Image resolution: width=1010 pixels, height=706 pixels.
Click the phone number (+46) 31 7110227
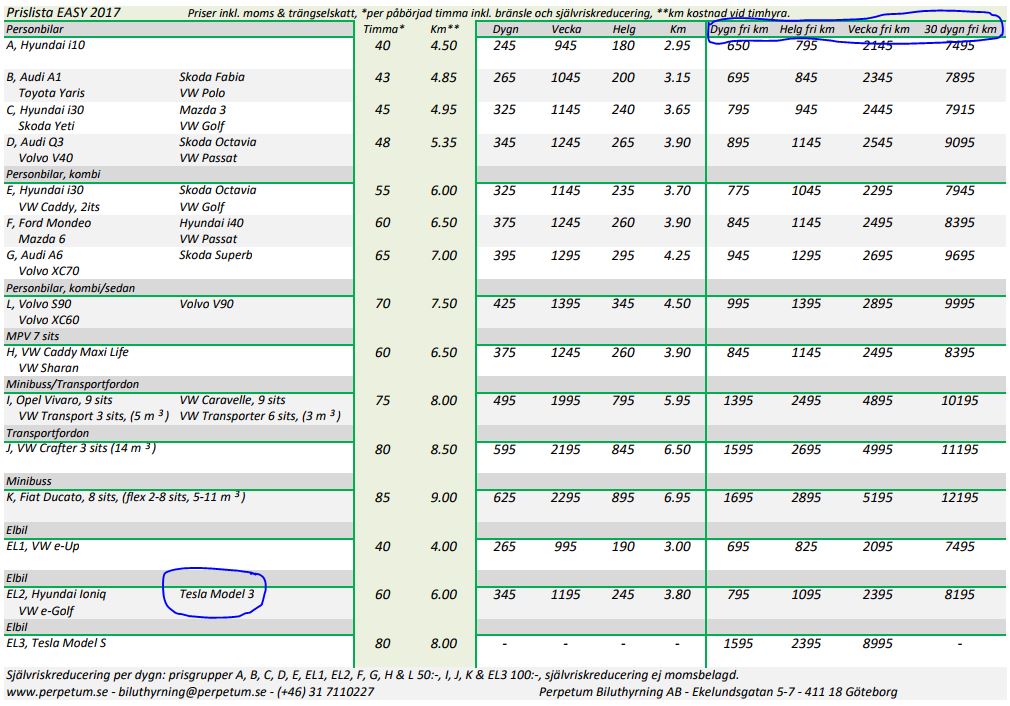[x=326, y=692]
